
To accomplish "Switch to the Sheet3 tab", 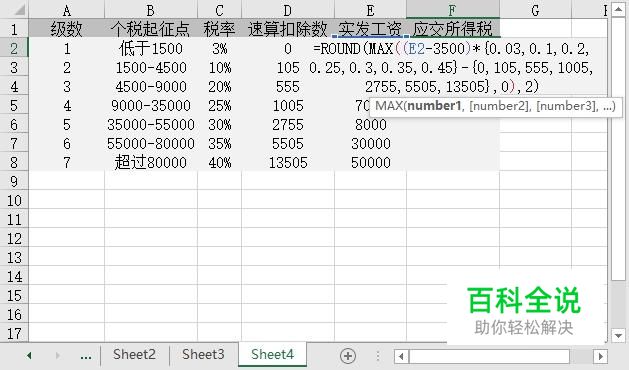I will coord(203,355).
